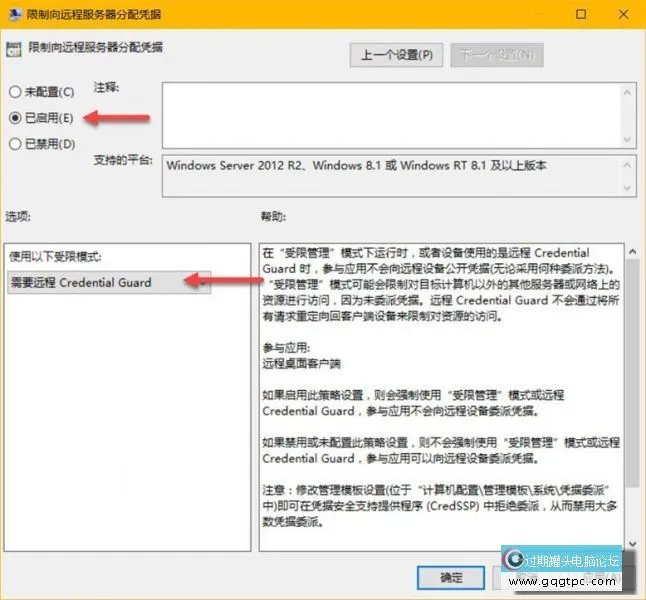Viewport: 646px width, 600px height.
Task: Click the comment box scroll down arrow
Action: 627,139
